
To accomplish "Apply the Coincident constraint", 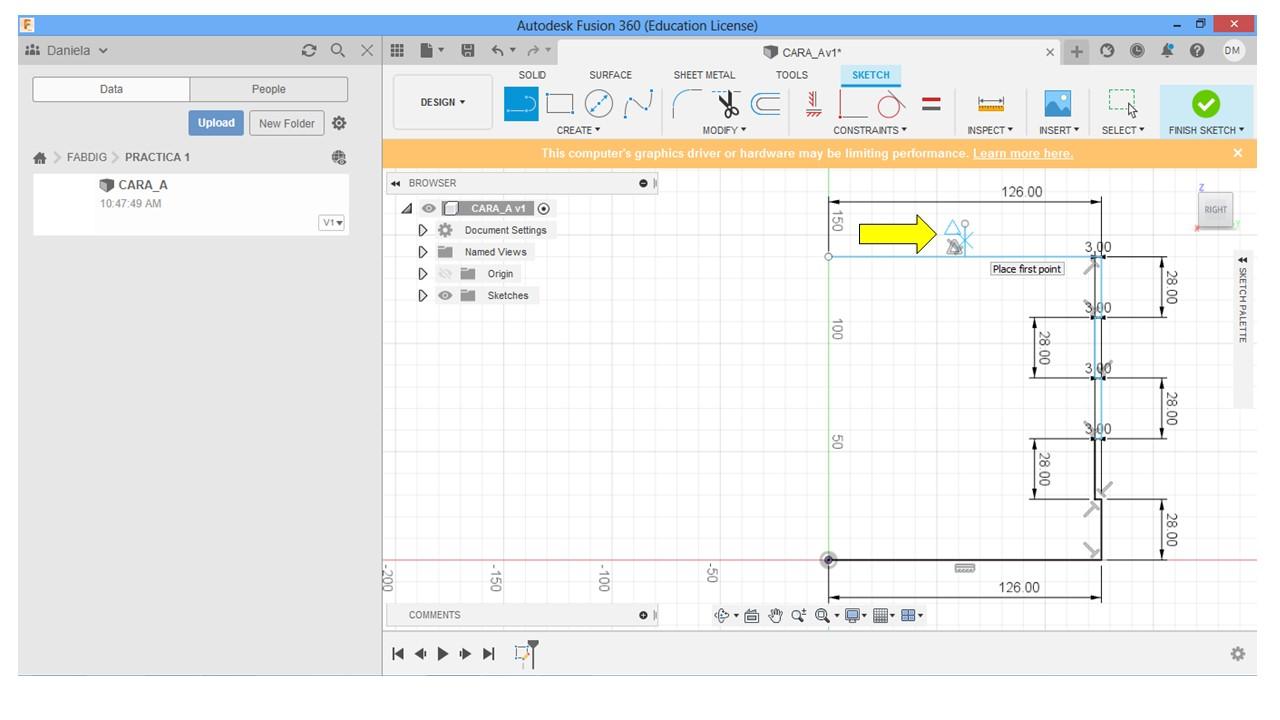I will [x=852, y=104].
